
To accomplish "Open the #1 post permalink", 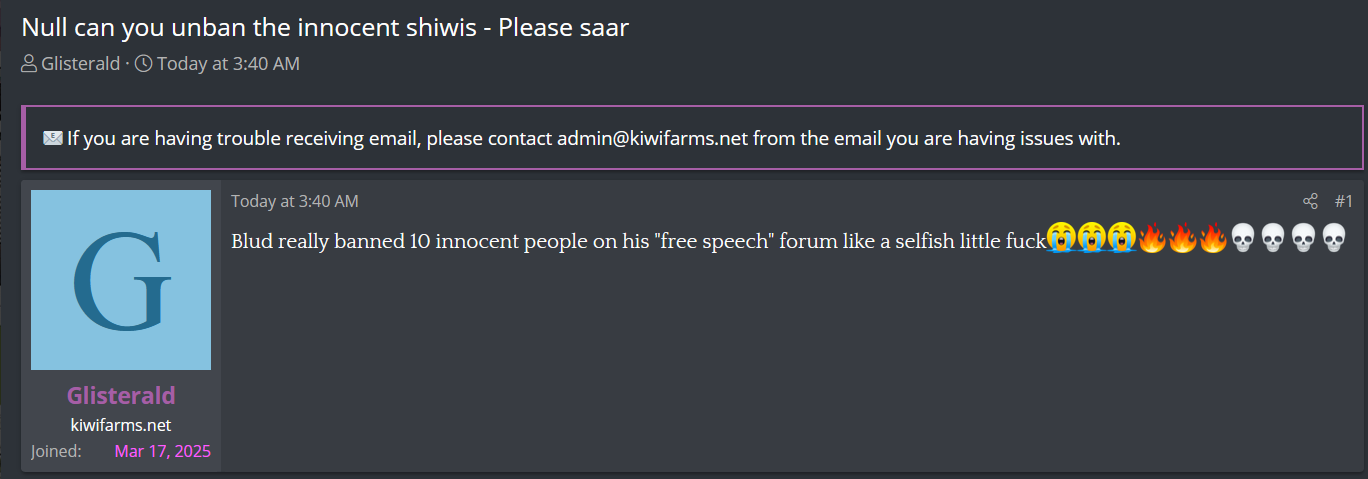I will coord(1343,201).
